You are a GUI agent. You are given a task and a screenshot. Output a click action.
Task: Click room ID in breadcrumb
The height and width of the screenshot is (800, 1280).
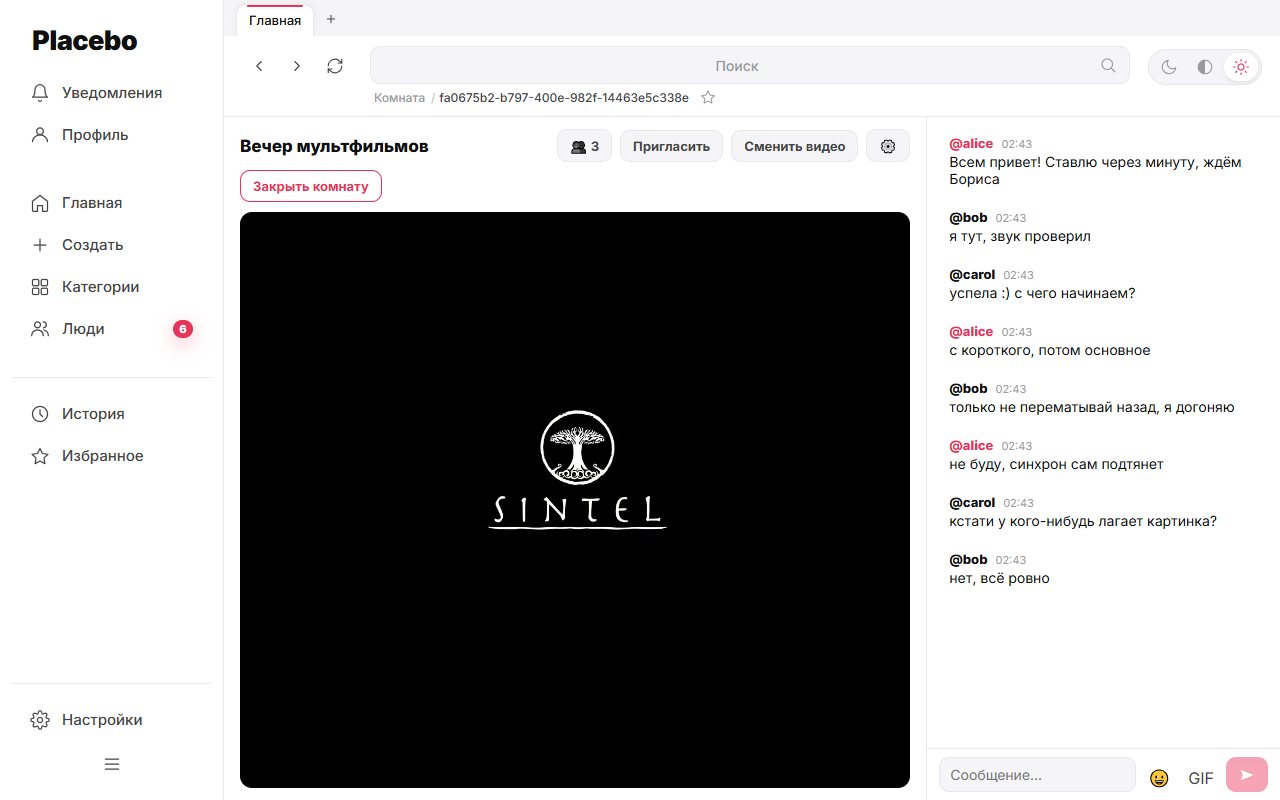[564, 98]
